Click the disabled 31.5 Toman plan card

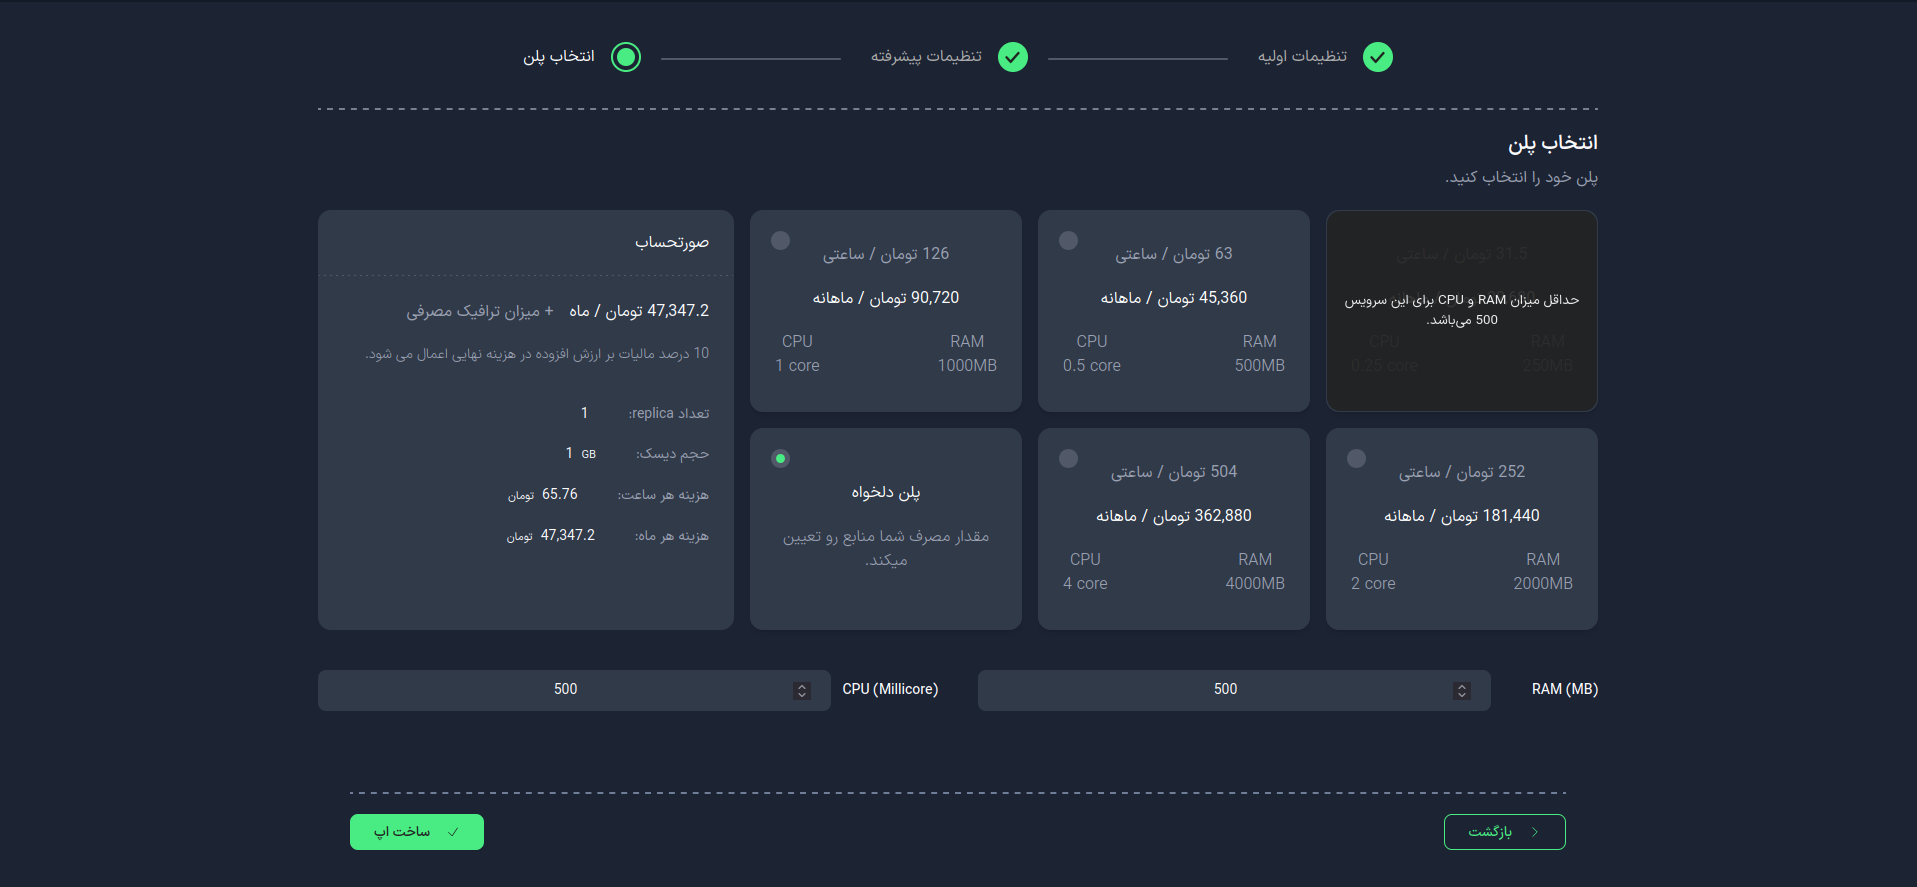pyautogui.click(x=1461, y=311)
